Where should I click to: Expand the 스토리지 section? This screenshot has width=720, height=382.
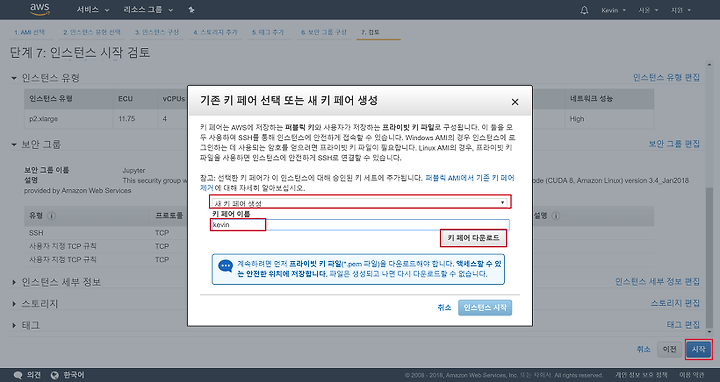click(14, 304)
